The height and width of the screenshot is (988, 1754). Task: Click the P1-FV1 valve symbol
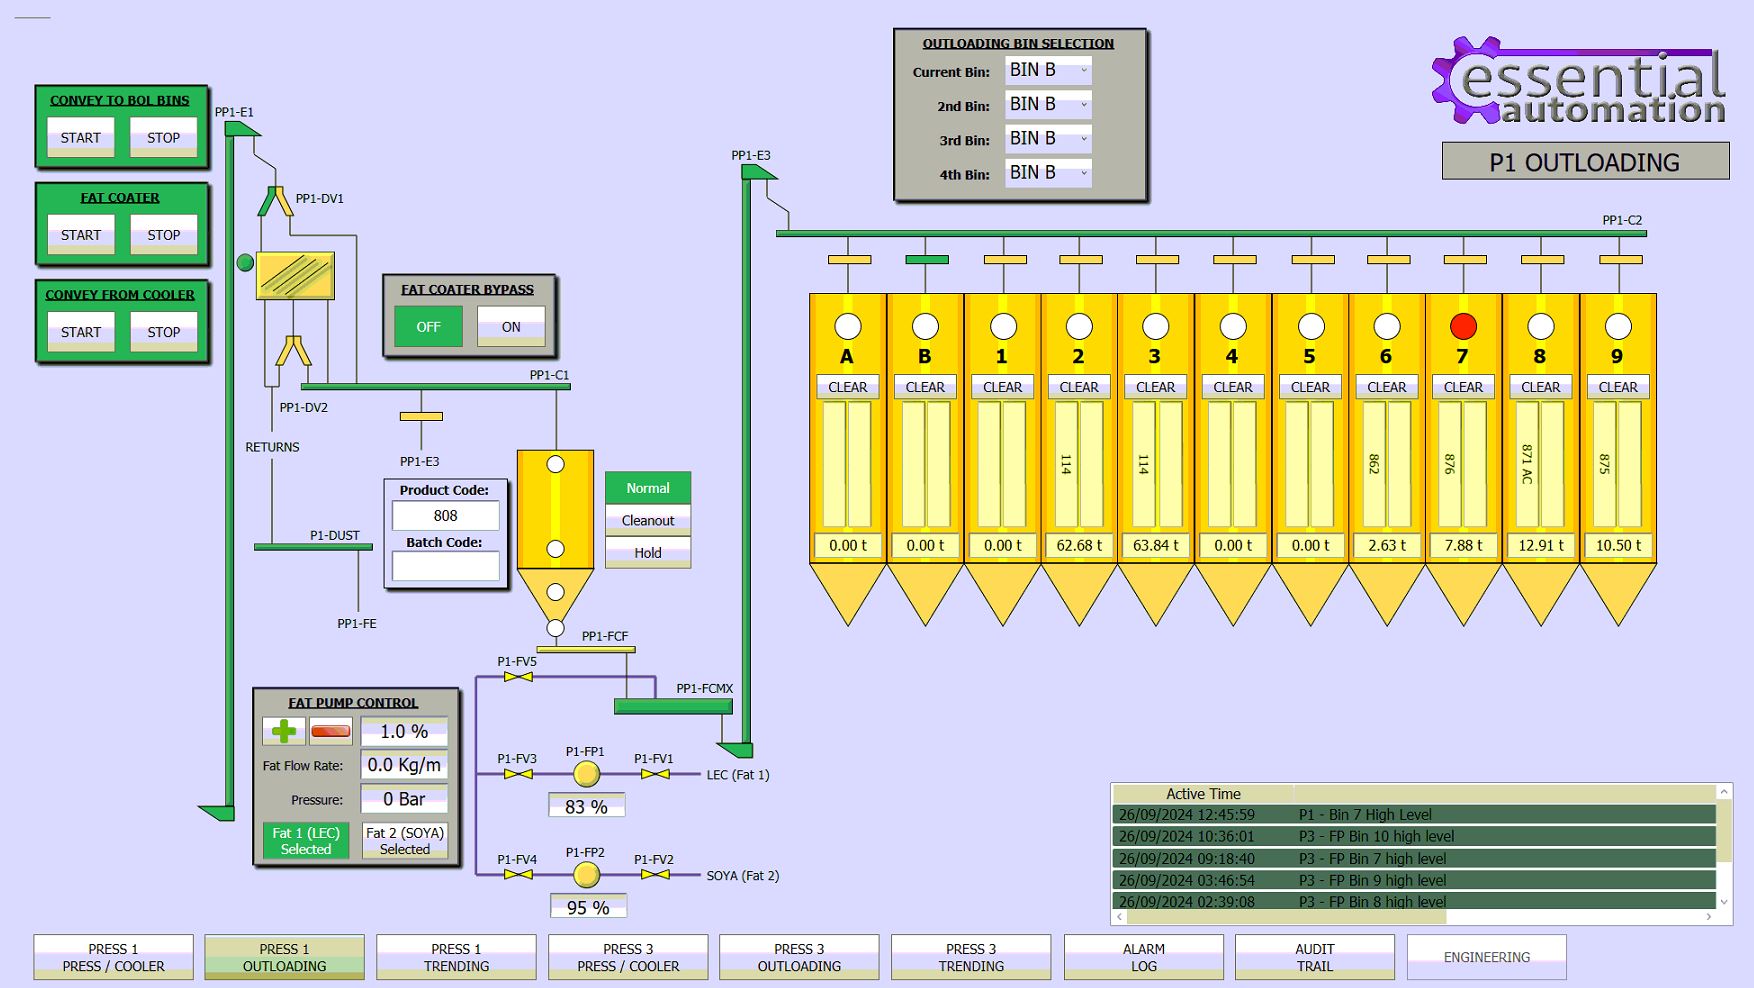tap(655, 774)
